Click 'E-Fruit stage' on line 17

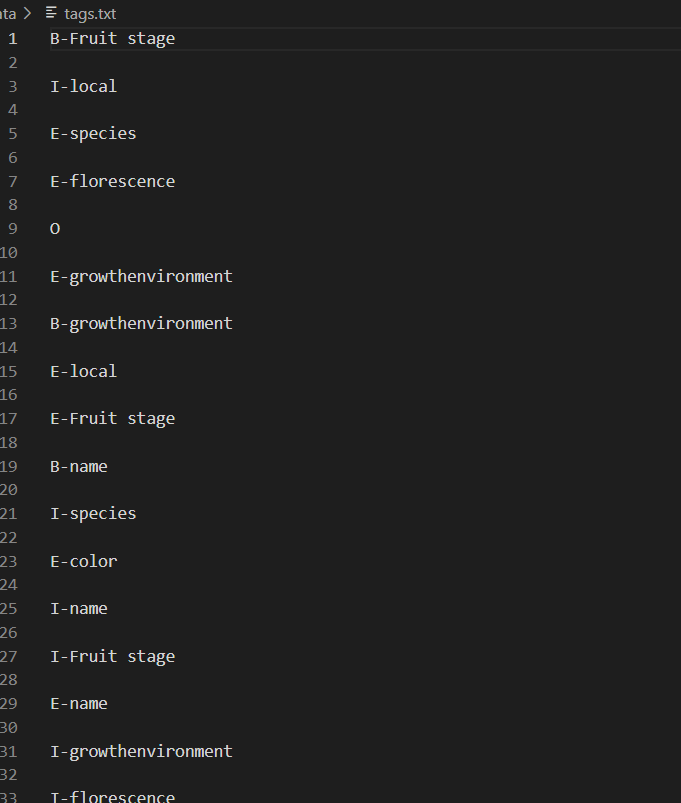113,419
